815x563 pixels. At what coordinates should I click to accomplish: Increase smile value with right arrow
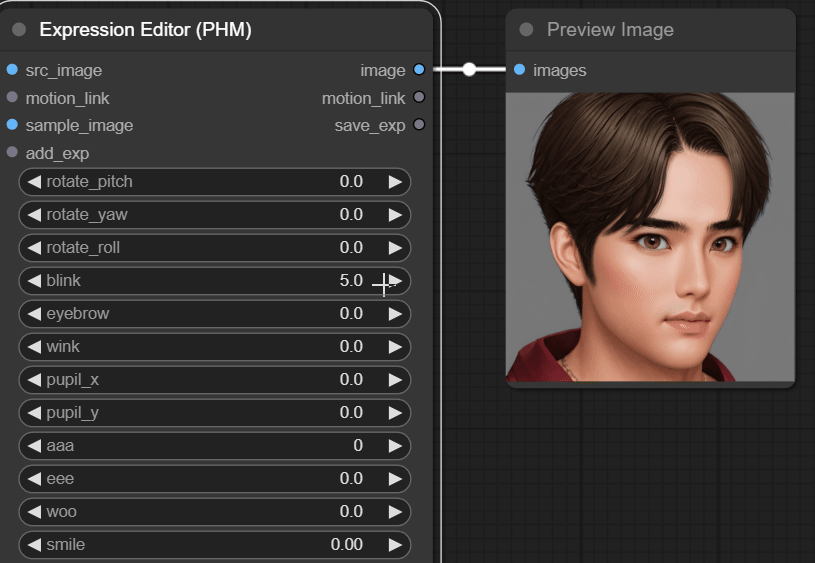(x=395, y=545)
